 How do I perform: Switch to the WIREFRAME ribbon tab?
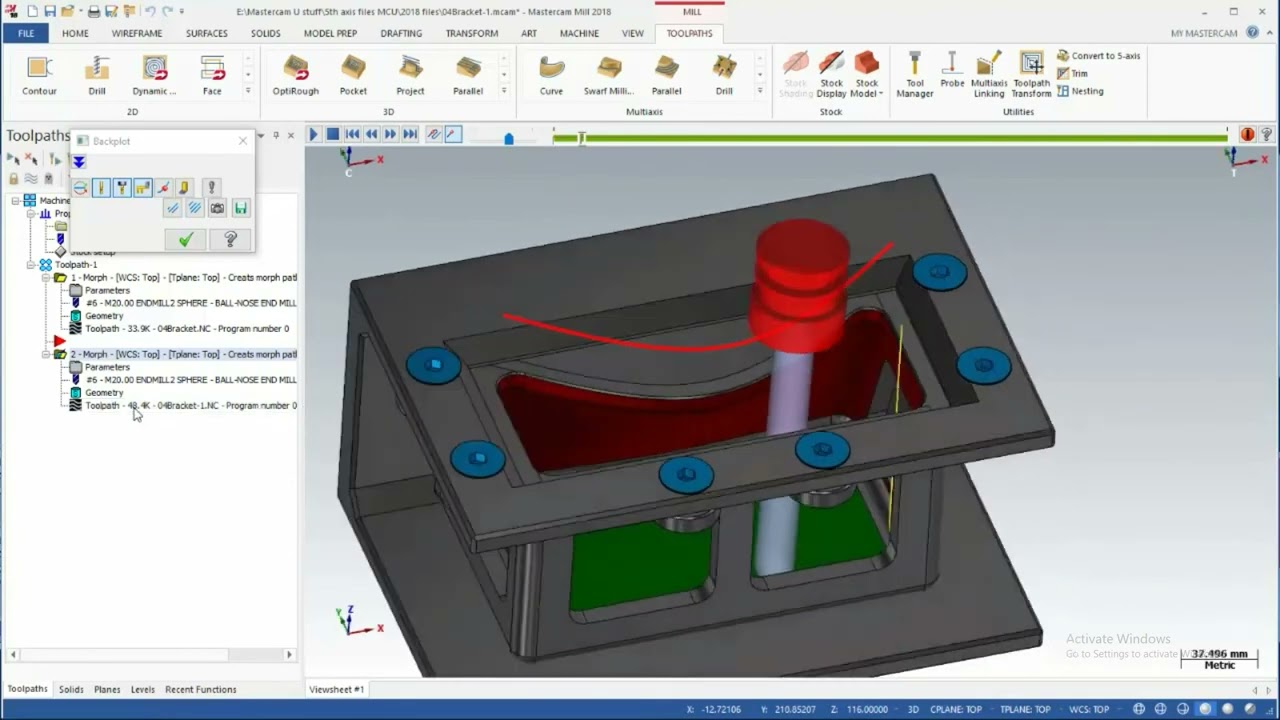[x=136, y=33]
